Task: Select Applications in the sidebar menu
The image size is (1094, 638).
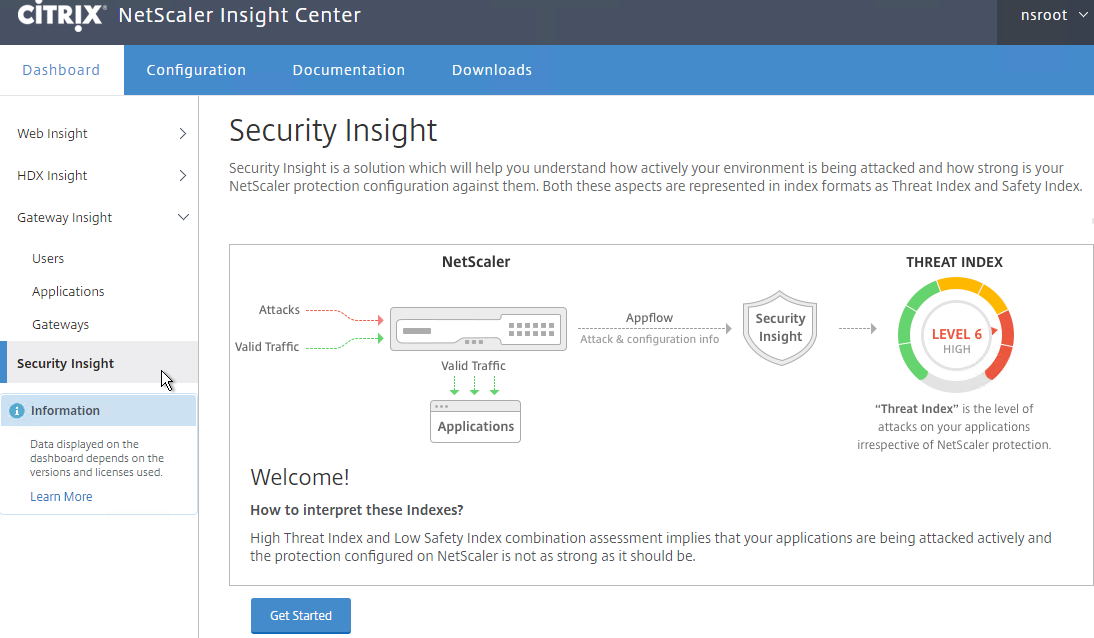Action: (68, 292)
